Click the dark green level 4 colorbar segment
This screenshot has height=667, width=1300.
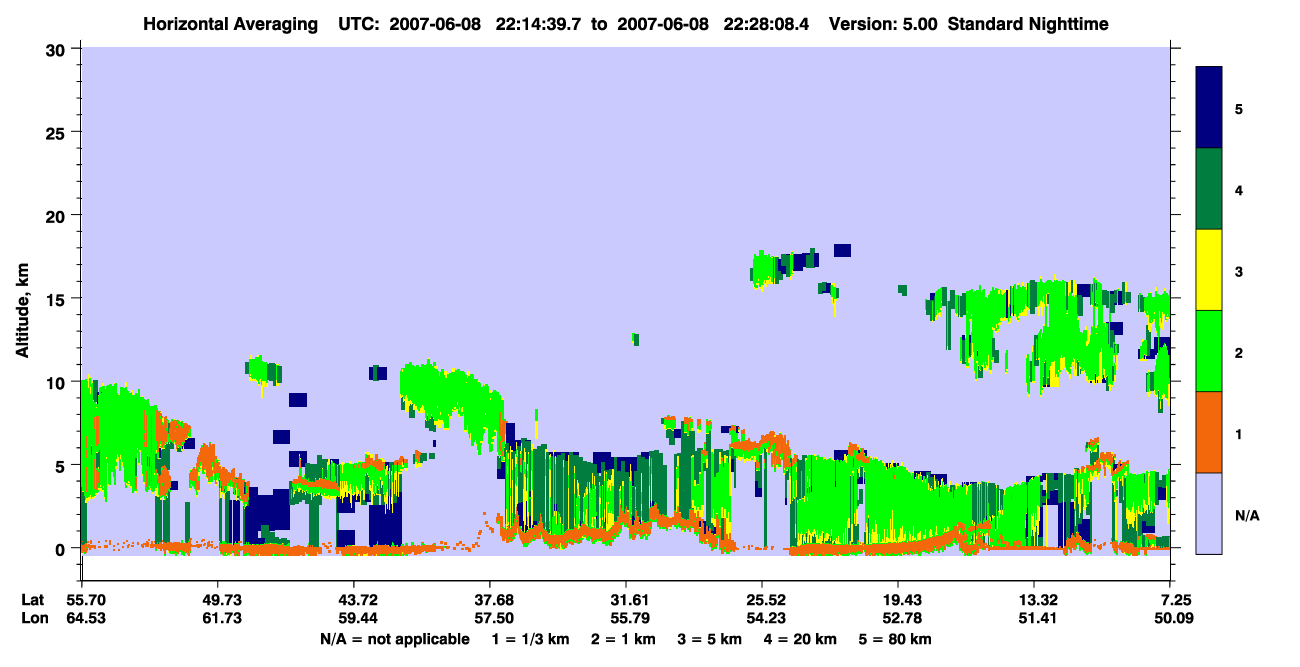1209,189
